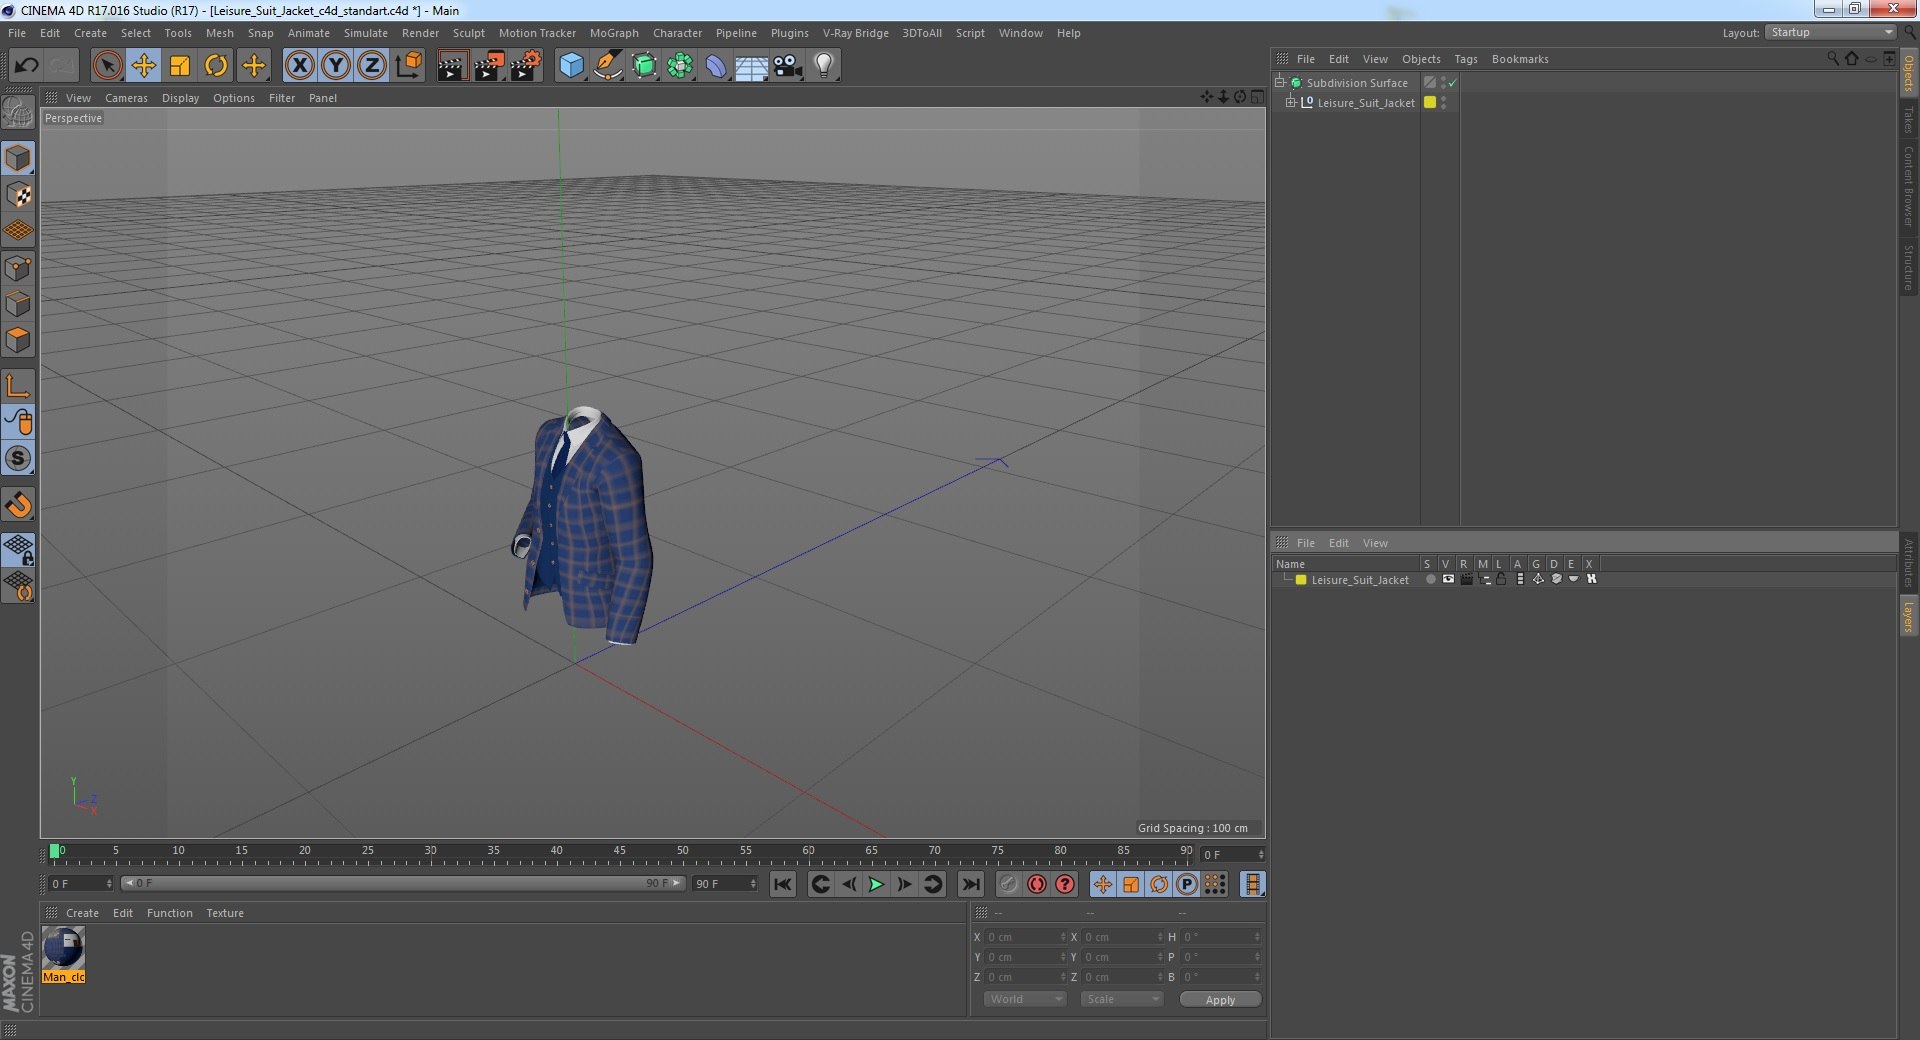Toggle X axis lock
This screenshot has height=1040, width=1920.
(299, 66)
